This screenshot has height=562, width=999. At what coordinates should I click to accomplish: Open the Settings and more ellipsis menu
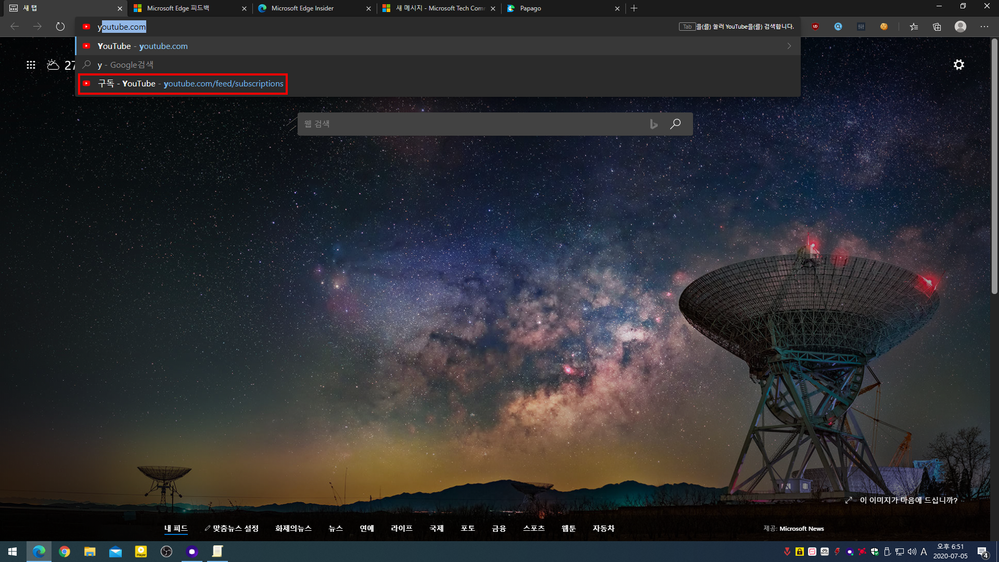984,27
